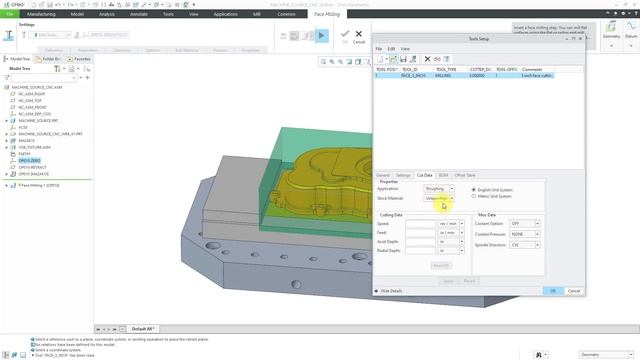Screen dimensions: 640x360
Task: Click the find binoculars icon in status bar
Action: click(x=539, y=355)
